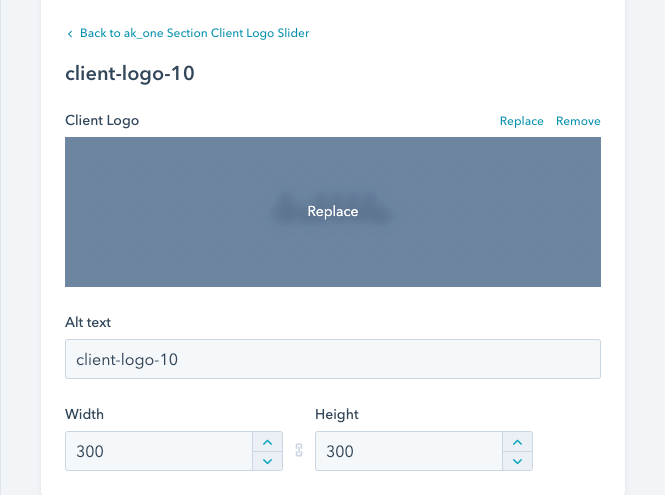Image resolution: width=665 pixels, height=495 pixels.
Task: Click the "Alt text" field label
Action: [88, 322]
